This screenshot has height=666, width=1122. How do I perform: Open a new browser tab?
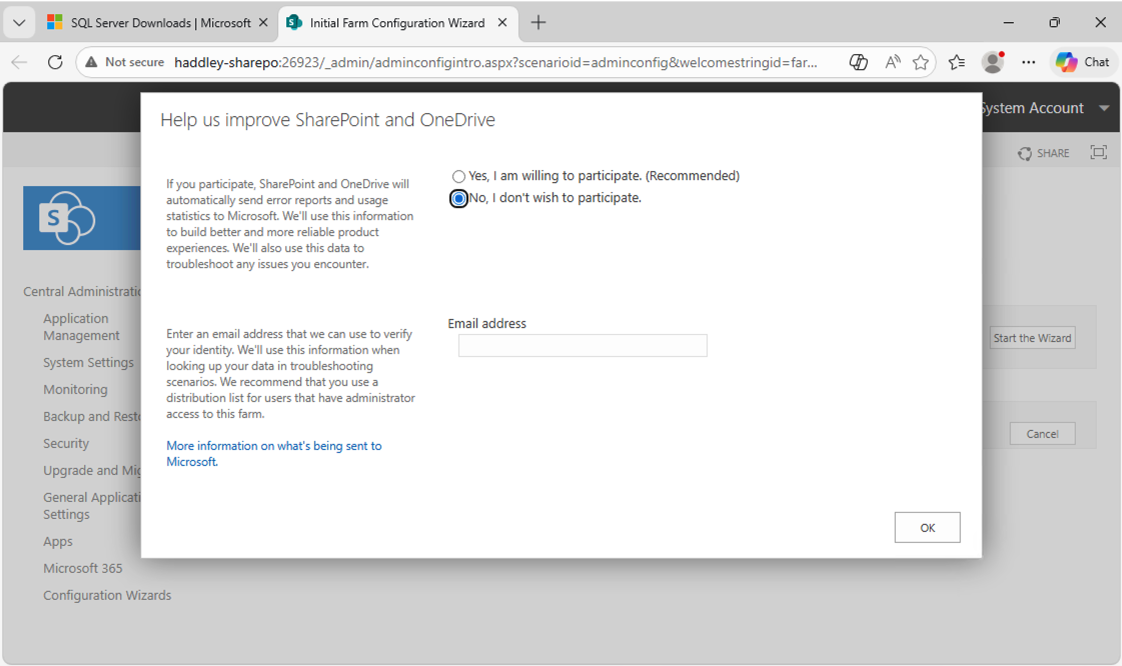(x=538, y=23)
